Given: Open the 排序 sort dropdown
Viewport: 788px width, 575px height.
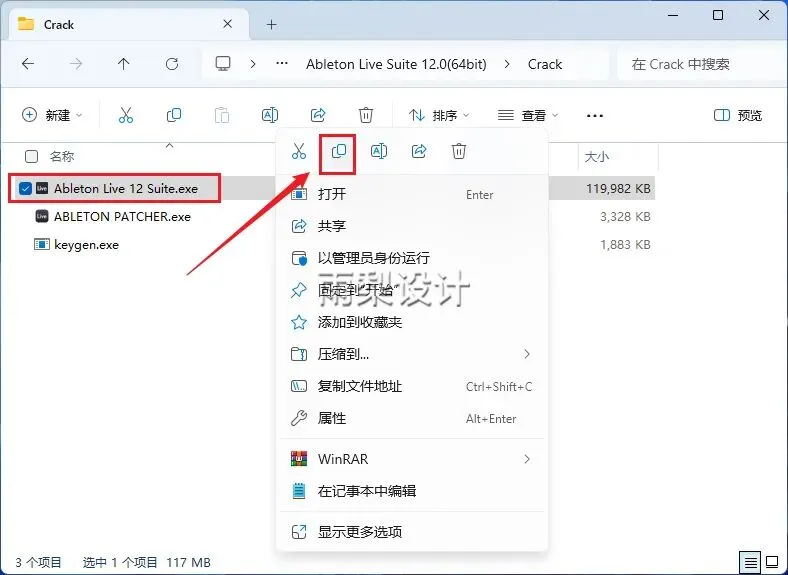Looking at the screenshot, I should point(439,116).
